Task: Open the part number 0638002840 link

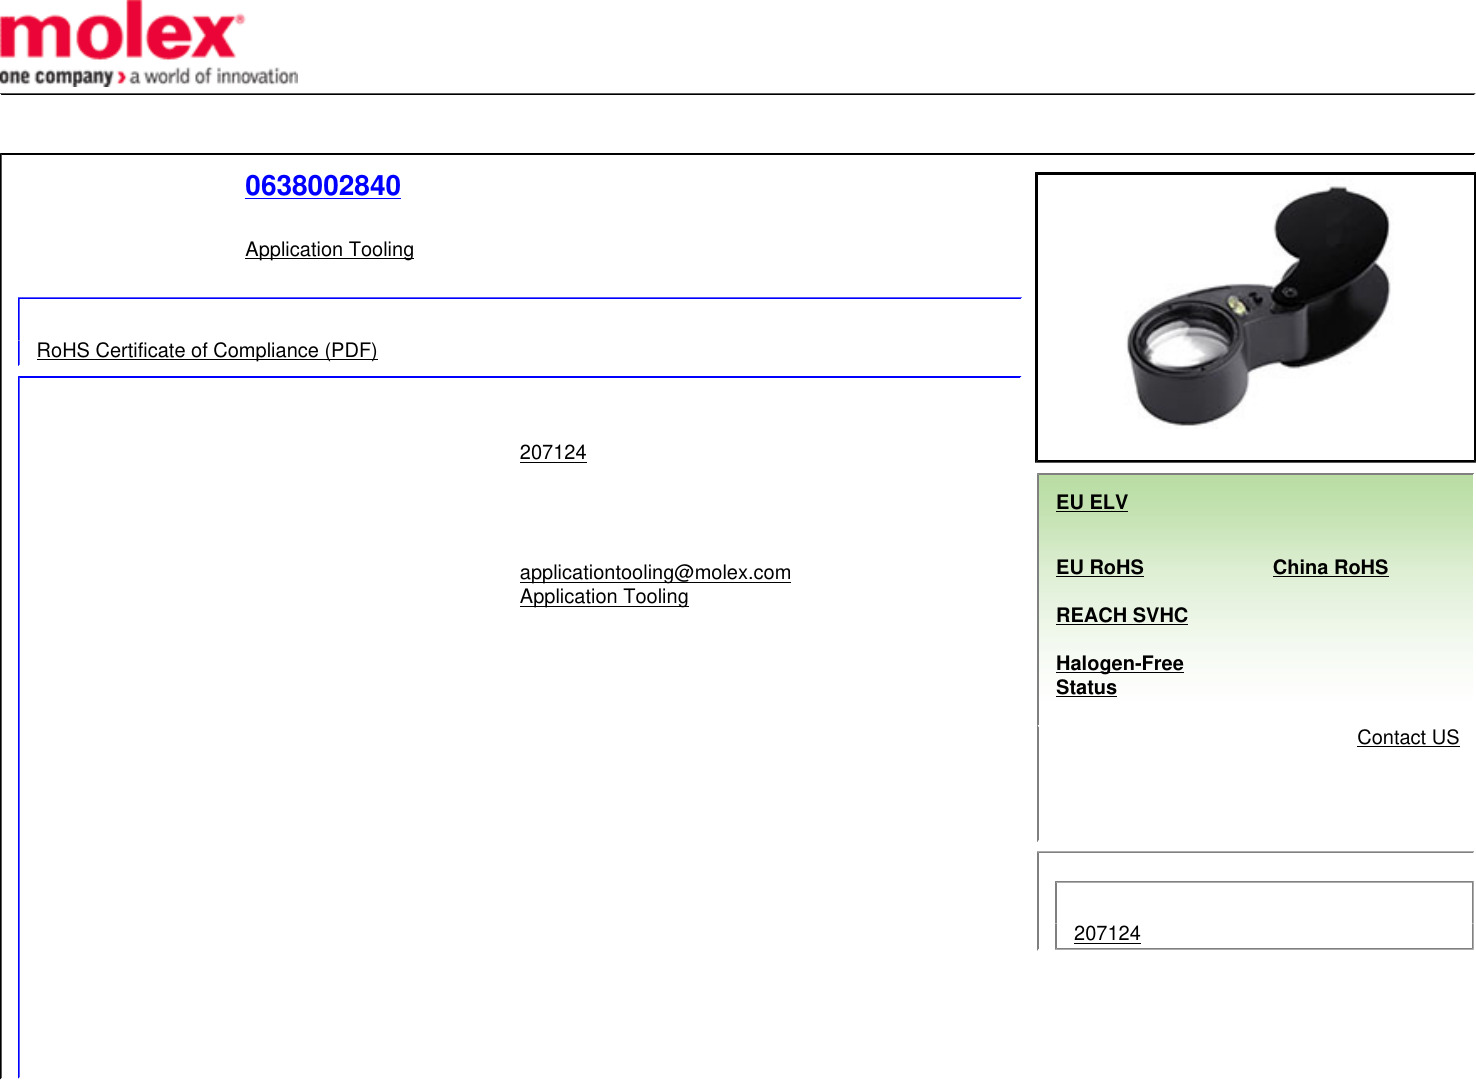Action: [323, 186]
